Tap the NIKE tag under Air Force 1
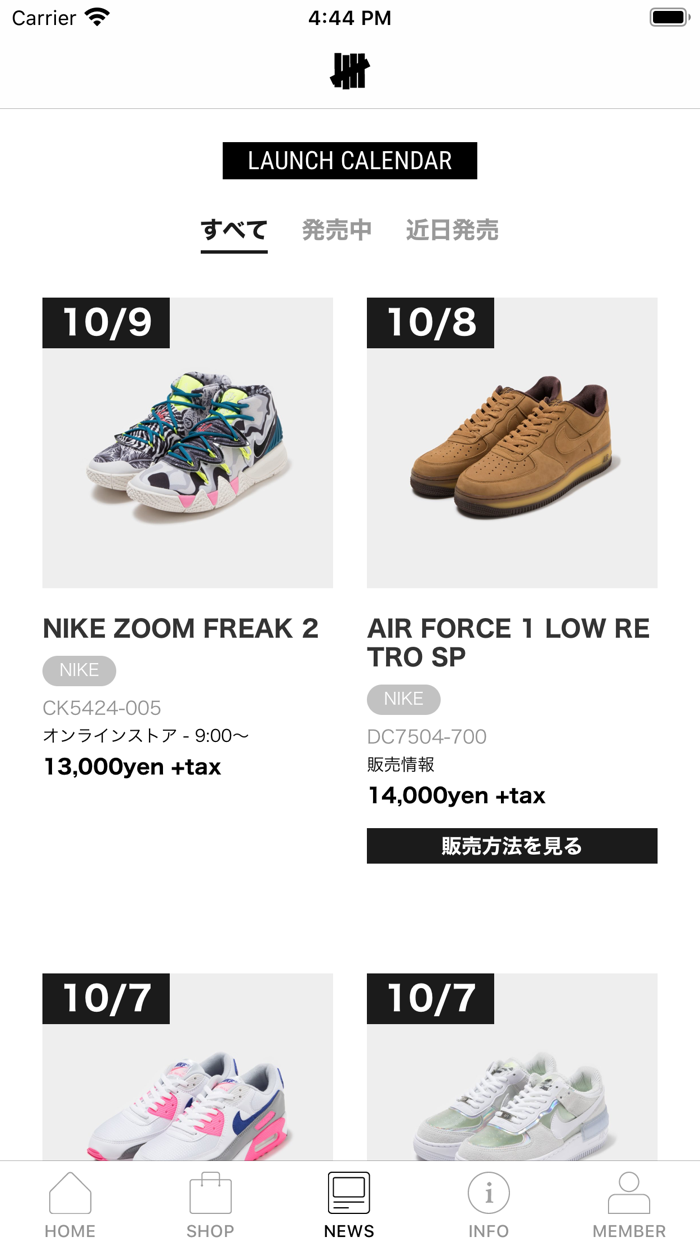The image size is (700, 1244). [x=403, y=699]
